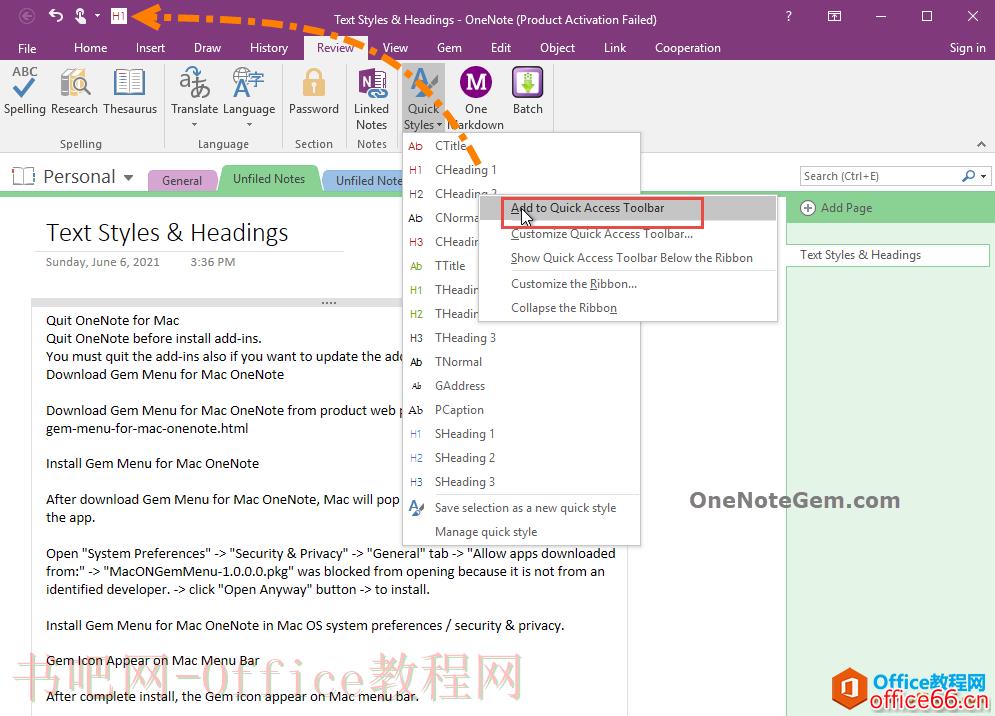
Task: Select the Text Styles & Headings page
Action: coord(888,255)
